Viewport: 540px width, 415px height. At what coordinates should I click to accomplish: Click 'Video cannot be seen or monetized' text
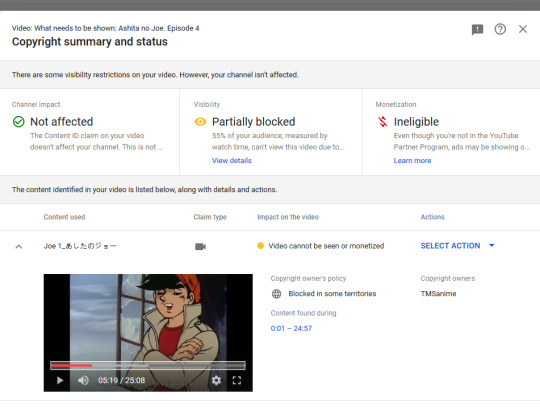tap(326, 246)
